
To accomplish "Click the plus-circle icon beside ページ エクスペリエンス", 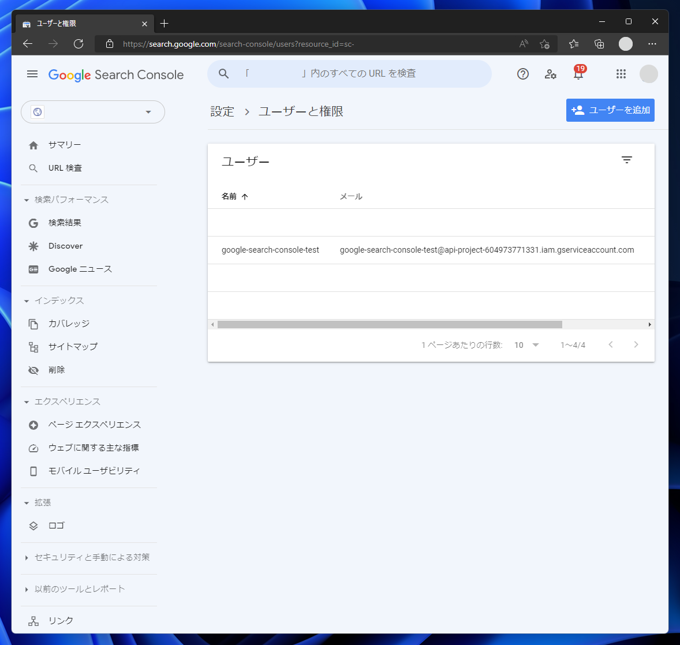I will [x=33, y=425].
